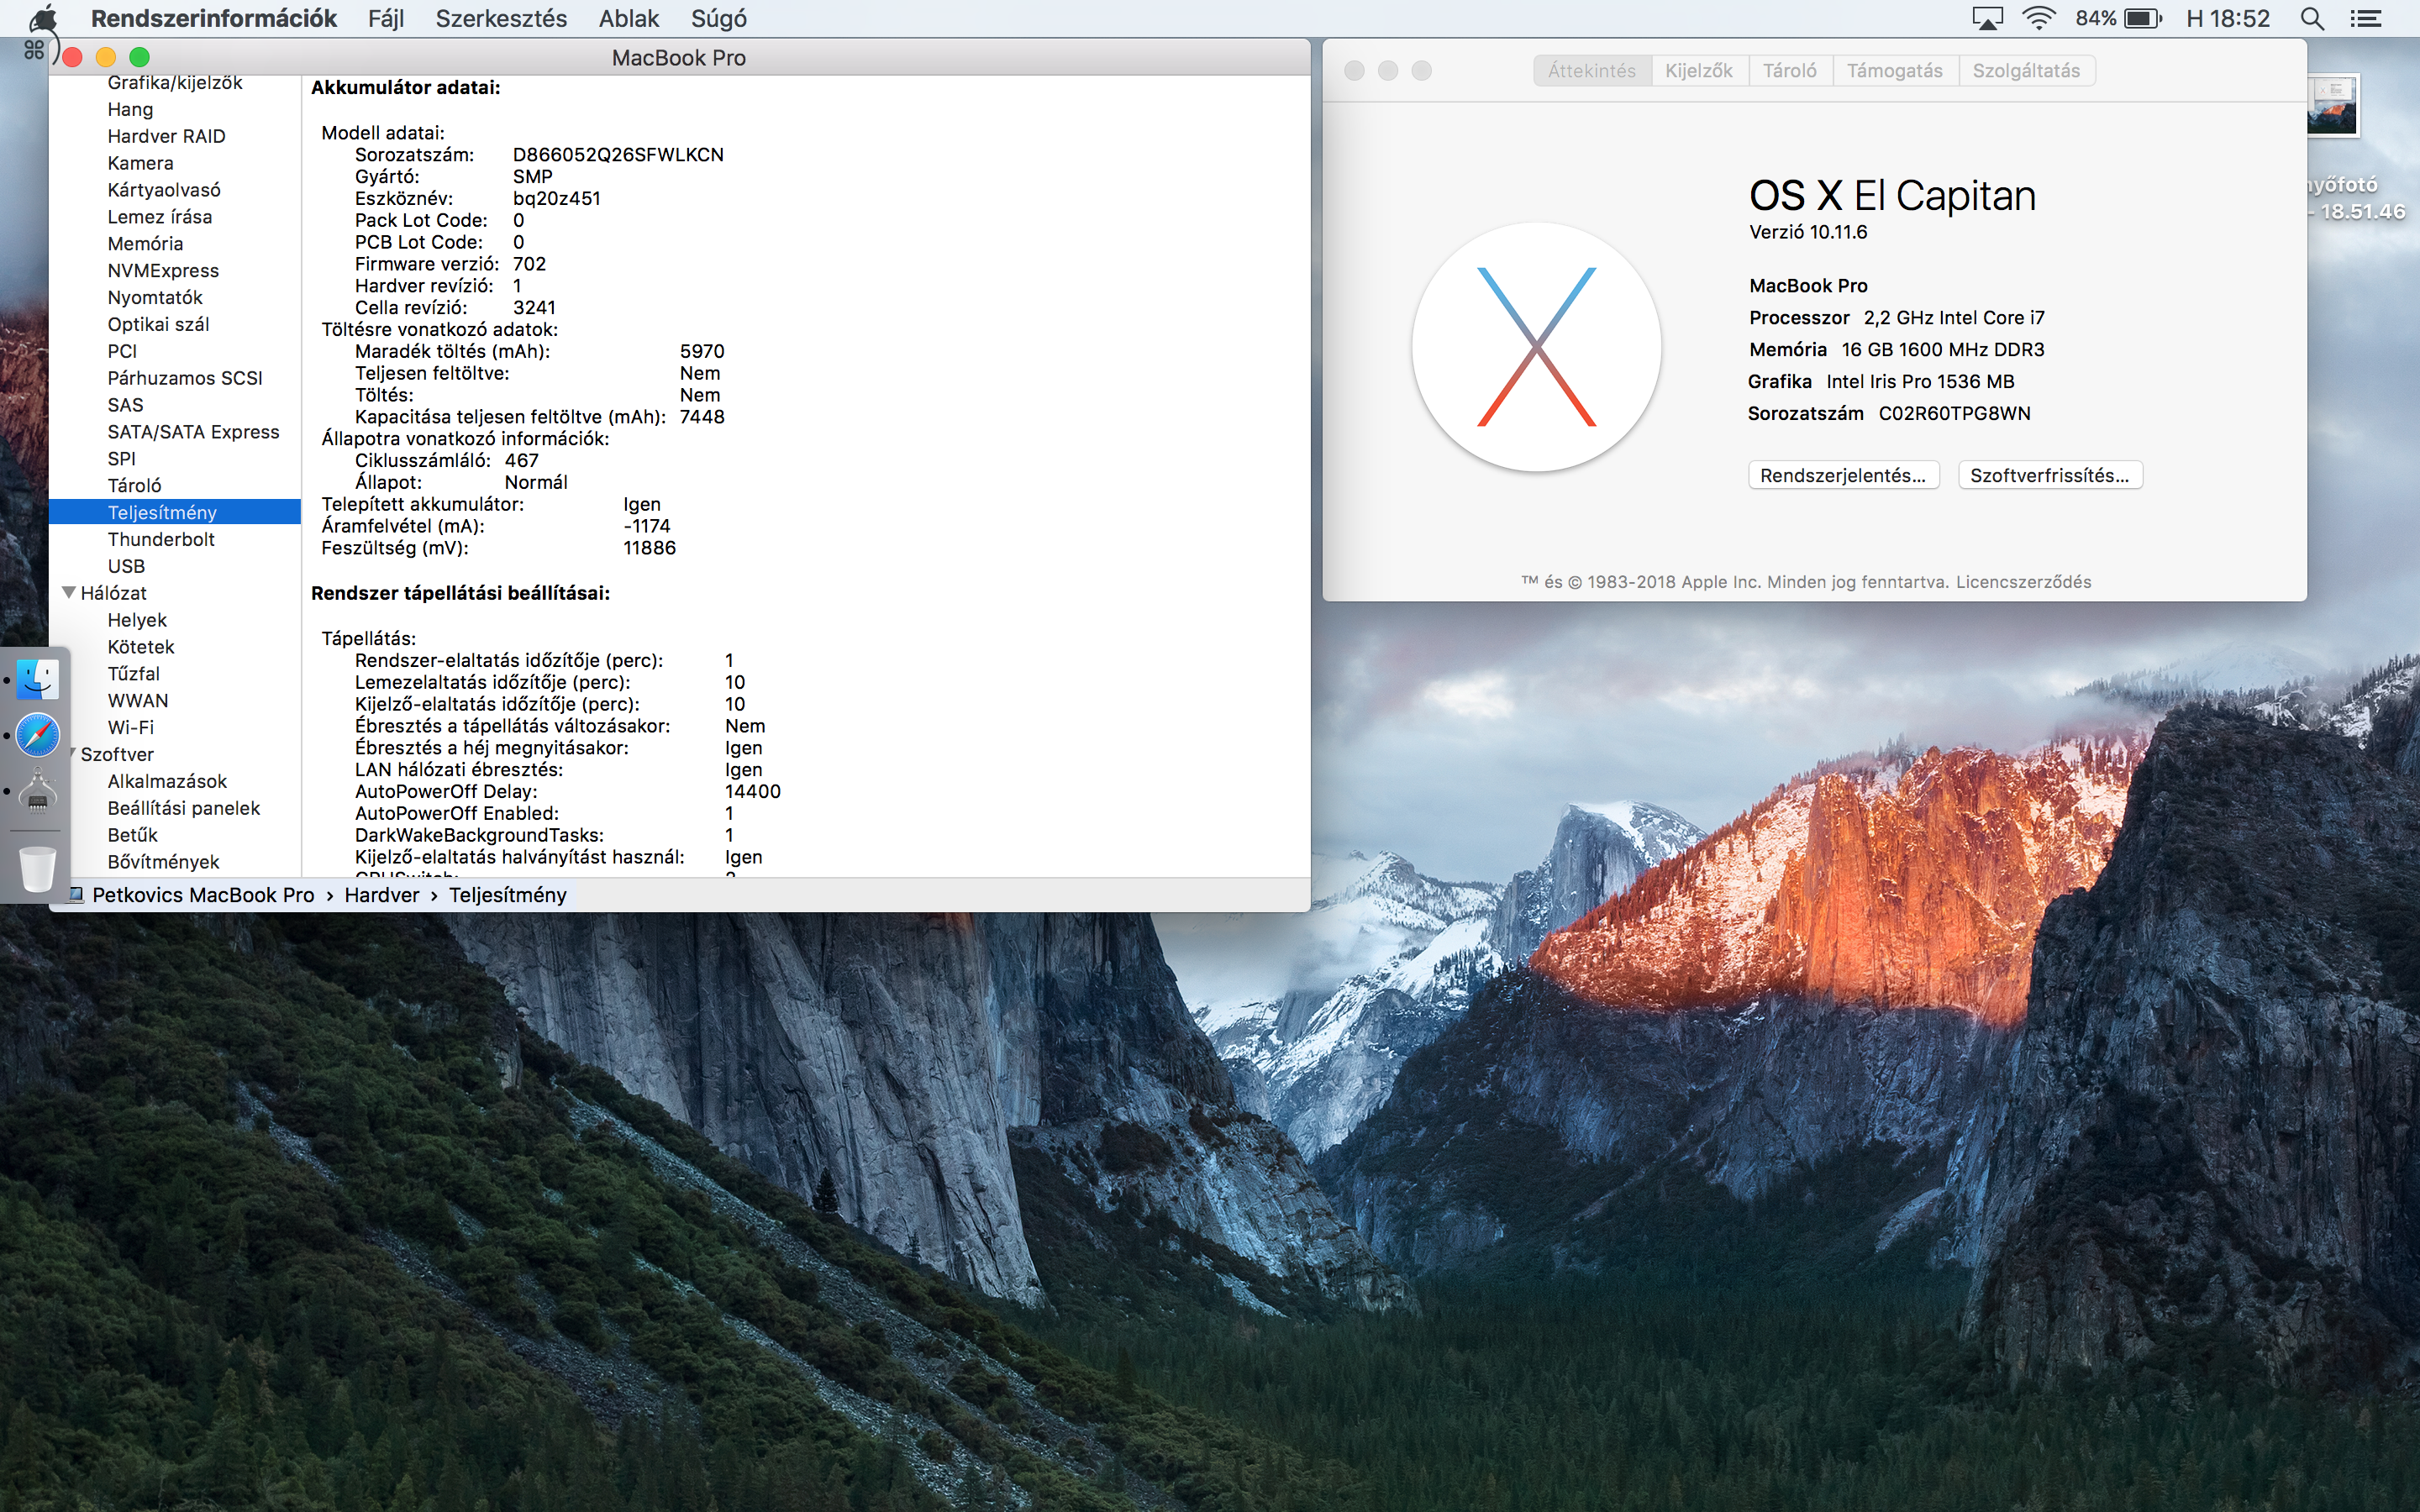Open the Apple menu icon
The image size is (2420, 1512).
(44, 18)
